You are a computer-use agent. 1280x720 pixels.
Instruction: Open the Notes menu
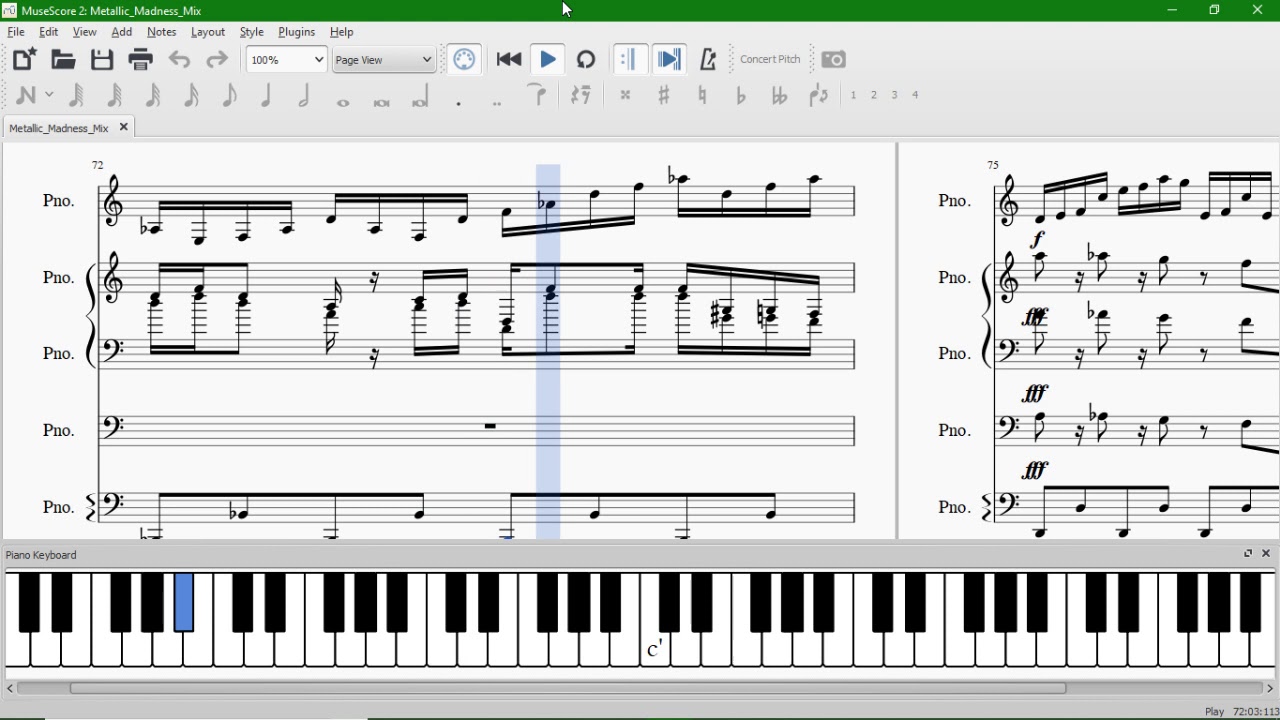(x=161, y=32)
